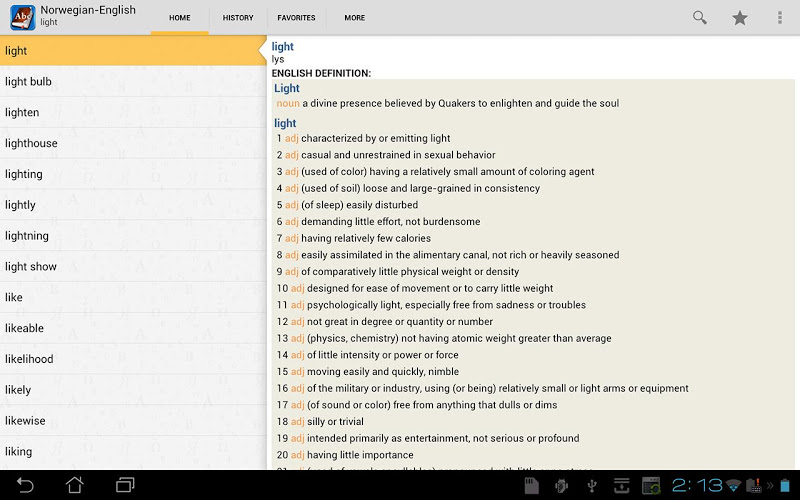Choose 'lighthouse' from the word list
The height and width of the screenshot is (500, 800).
(31, 143)
